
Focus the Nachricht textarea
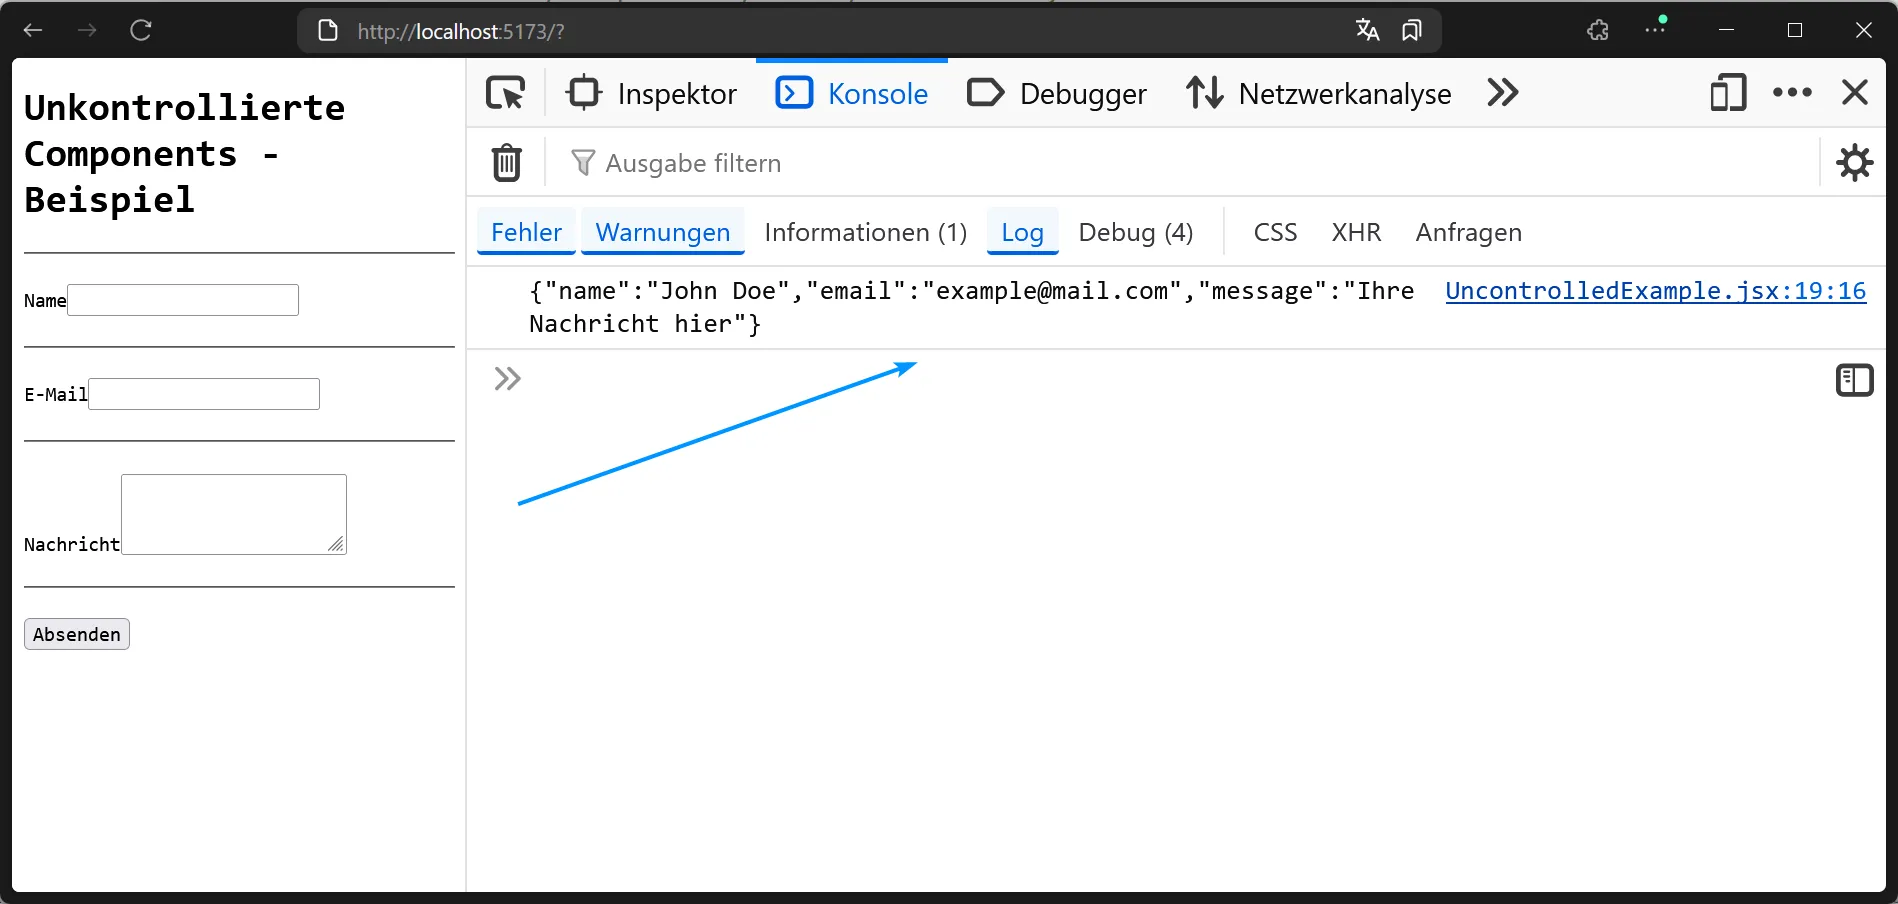(x=234, y=514)
